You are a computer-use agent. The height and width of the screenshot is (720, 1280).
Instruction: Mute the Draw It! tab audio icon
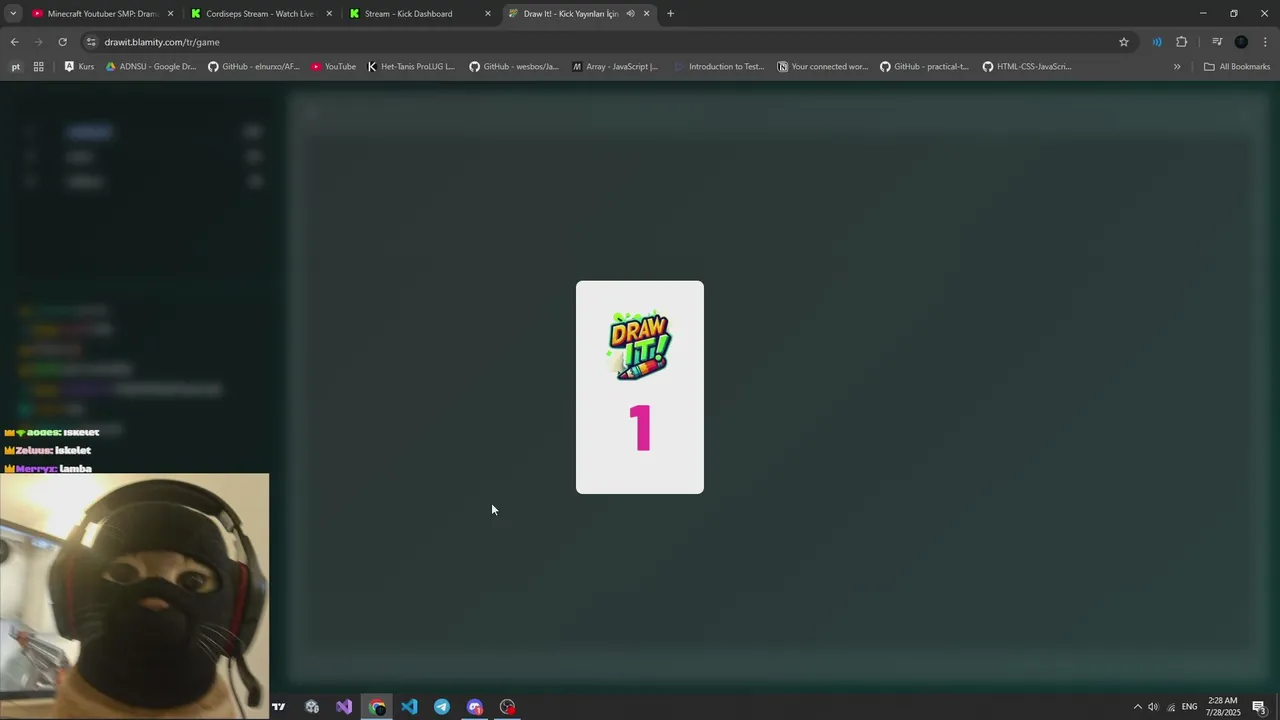pos(630,14)
